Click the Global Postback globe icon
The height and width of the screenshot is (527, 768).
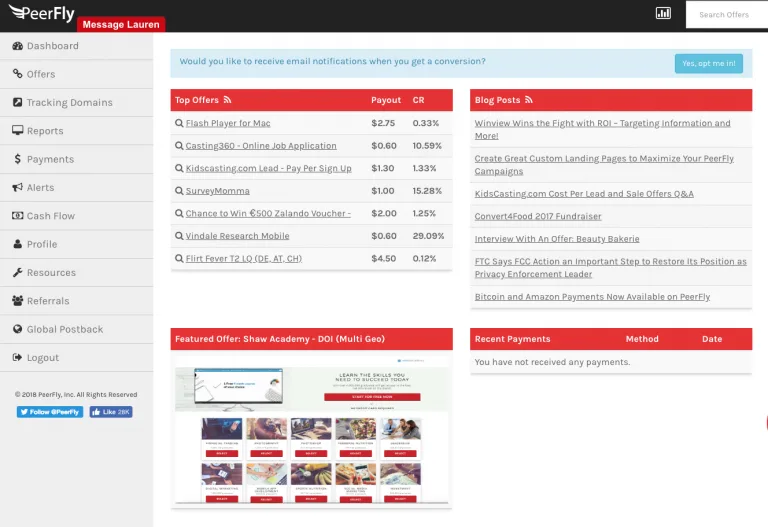pos(18,329)
